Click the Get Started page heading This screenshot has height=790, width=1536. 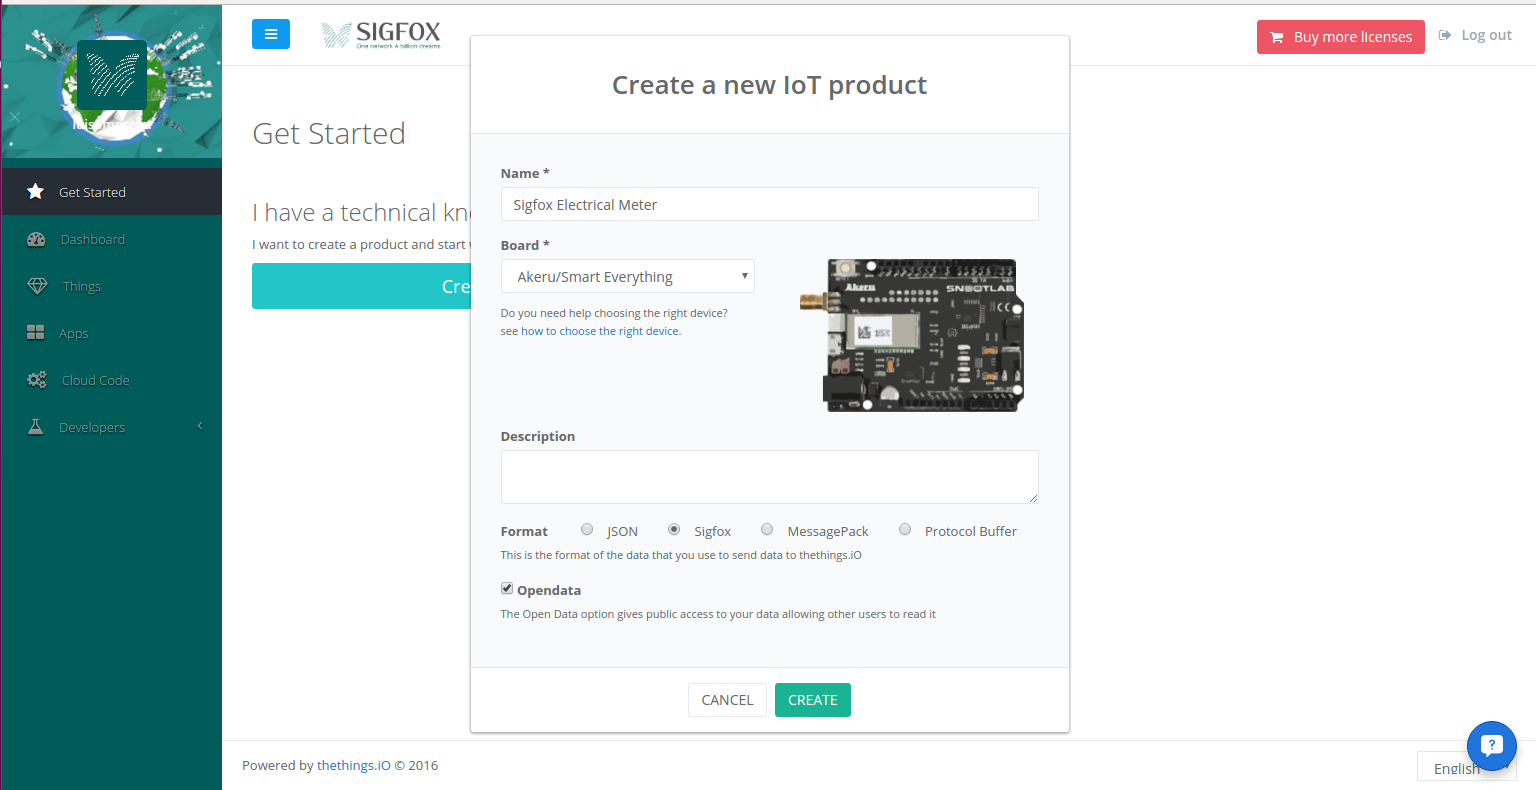pyautogui.click(x=329, y=133)
